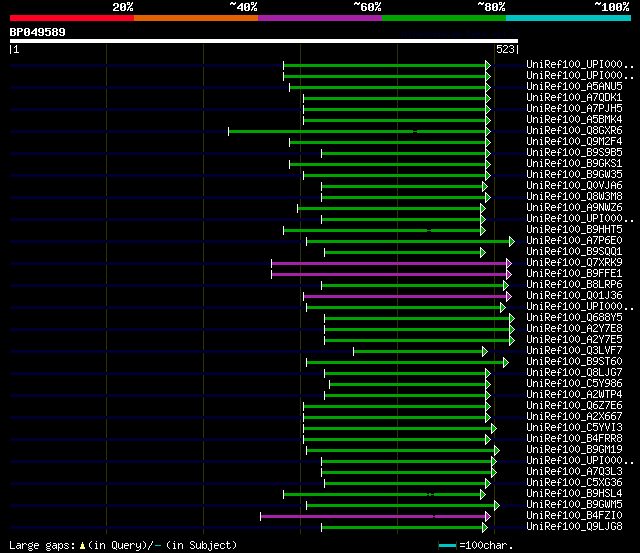Click the purple alignment bar in the Q7XRK9 row
Screen dimensions: 640x553
390,263
